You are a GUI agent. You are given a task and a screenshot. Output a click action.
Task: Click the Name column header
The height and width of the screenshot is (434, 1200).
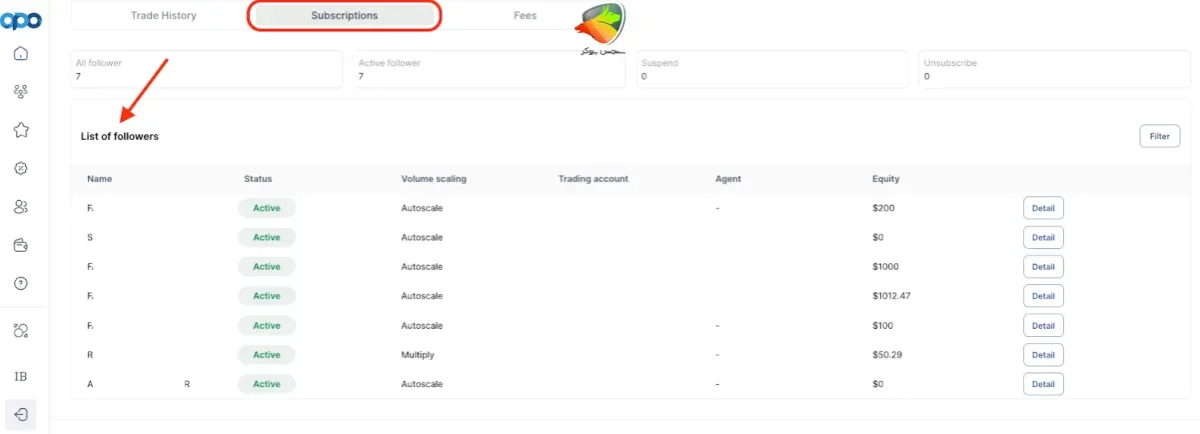[99, 179]
